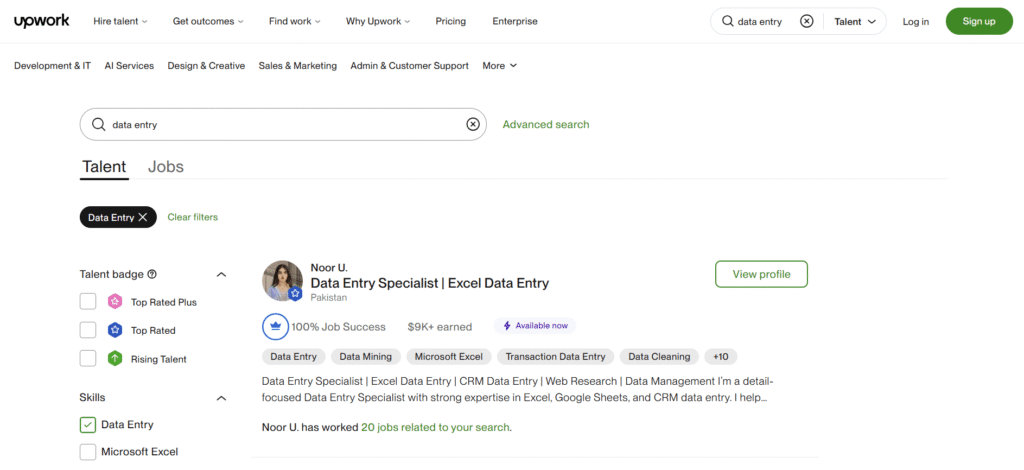
Task: Select the Sales & Marketing category
Action: (x=298, y=65)
